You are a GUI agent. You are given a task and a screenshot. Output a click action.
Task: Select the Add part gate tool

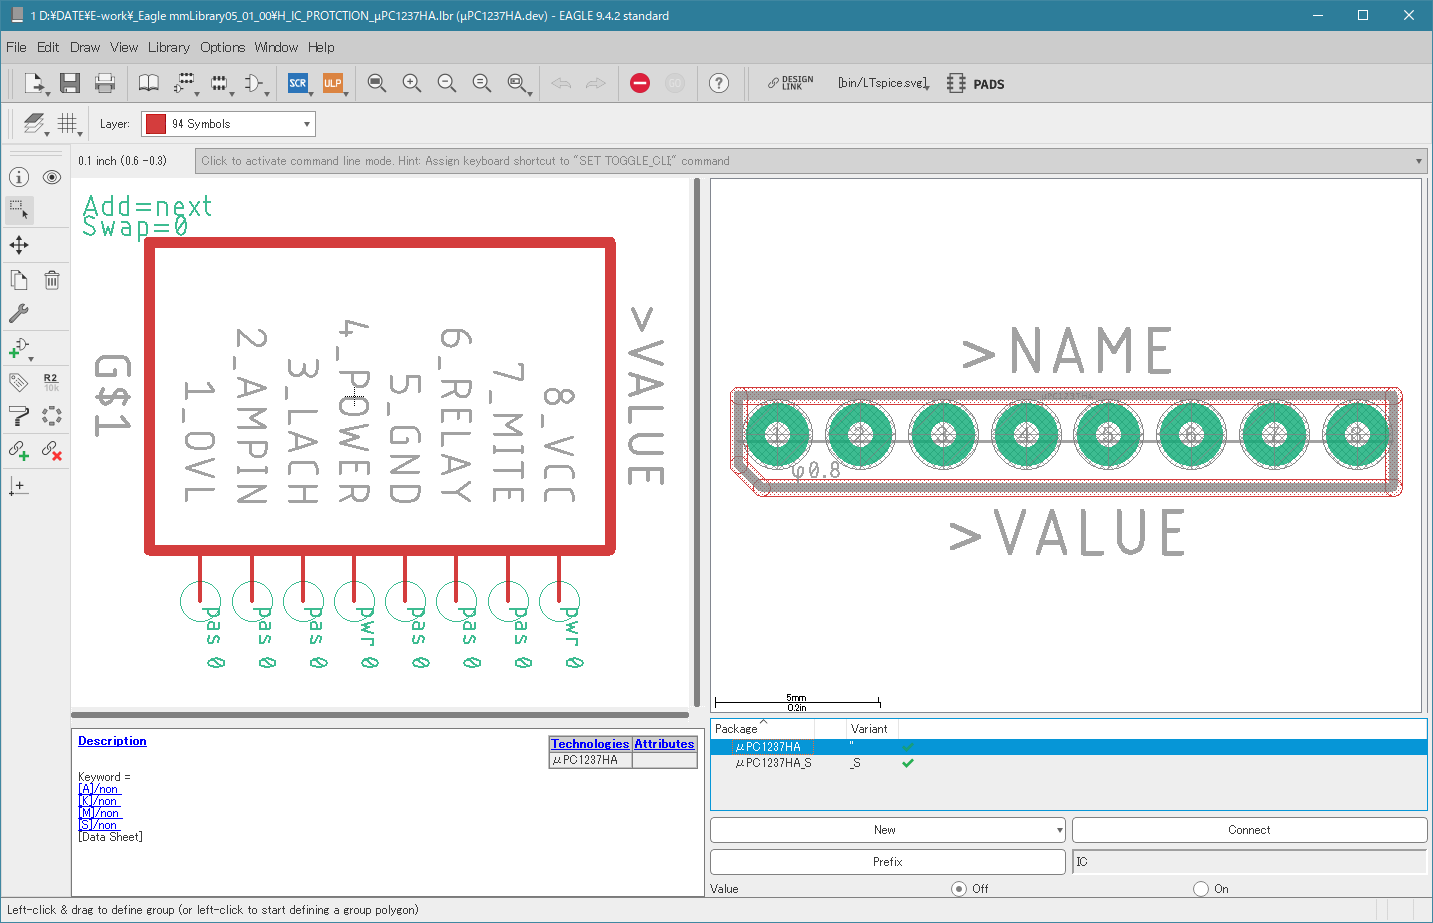point(20,349)
